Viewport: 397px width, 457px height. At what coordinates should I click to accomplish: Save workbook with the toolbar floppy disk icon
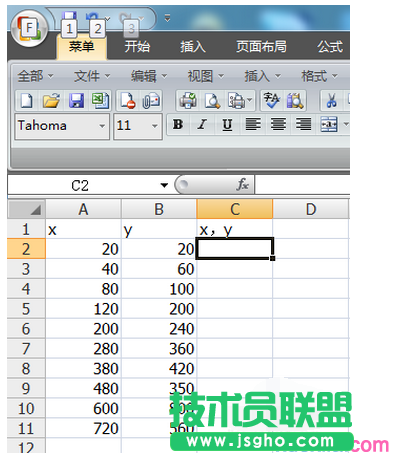click(x=76, y=100)
